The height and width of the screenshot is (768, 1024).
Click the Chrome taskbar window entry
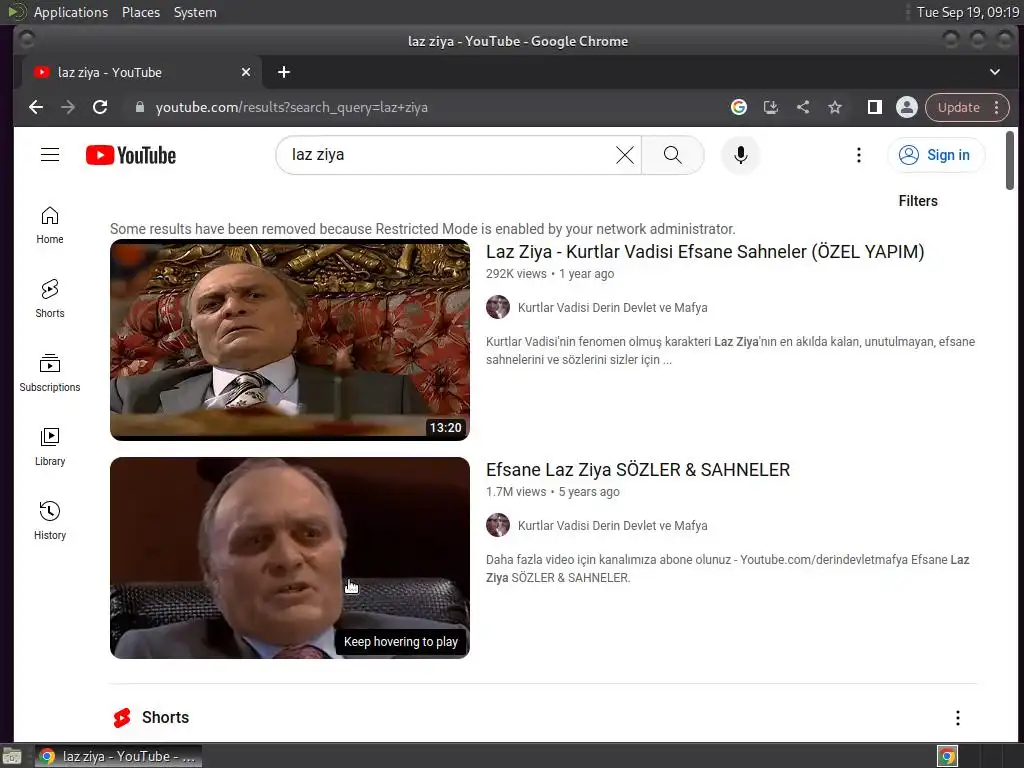[x=118, y=756]
